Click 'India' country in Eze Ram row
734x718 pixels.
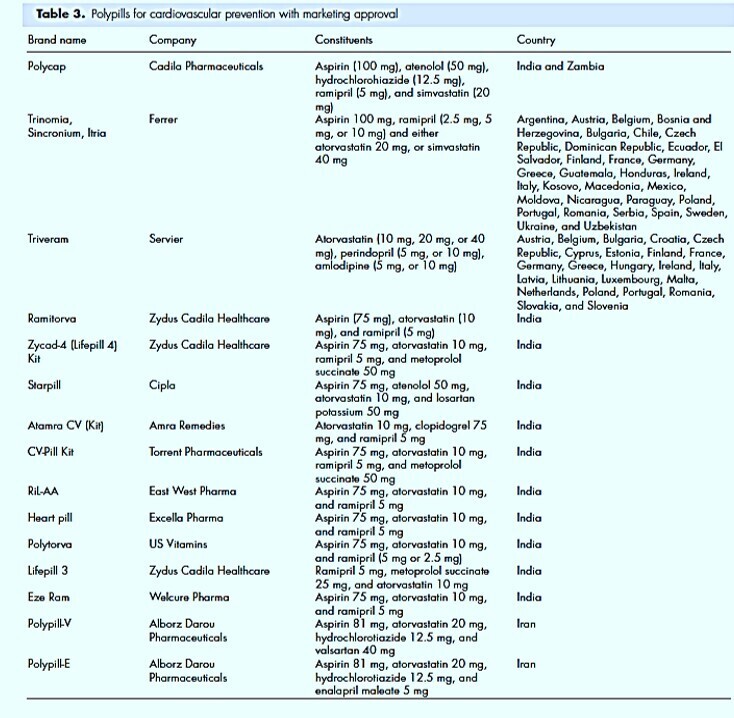[529, 597]
